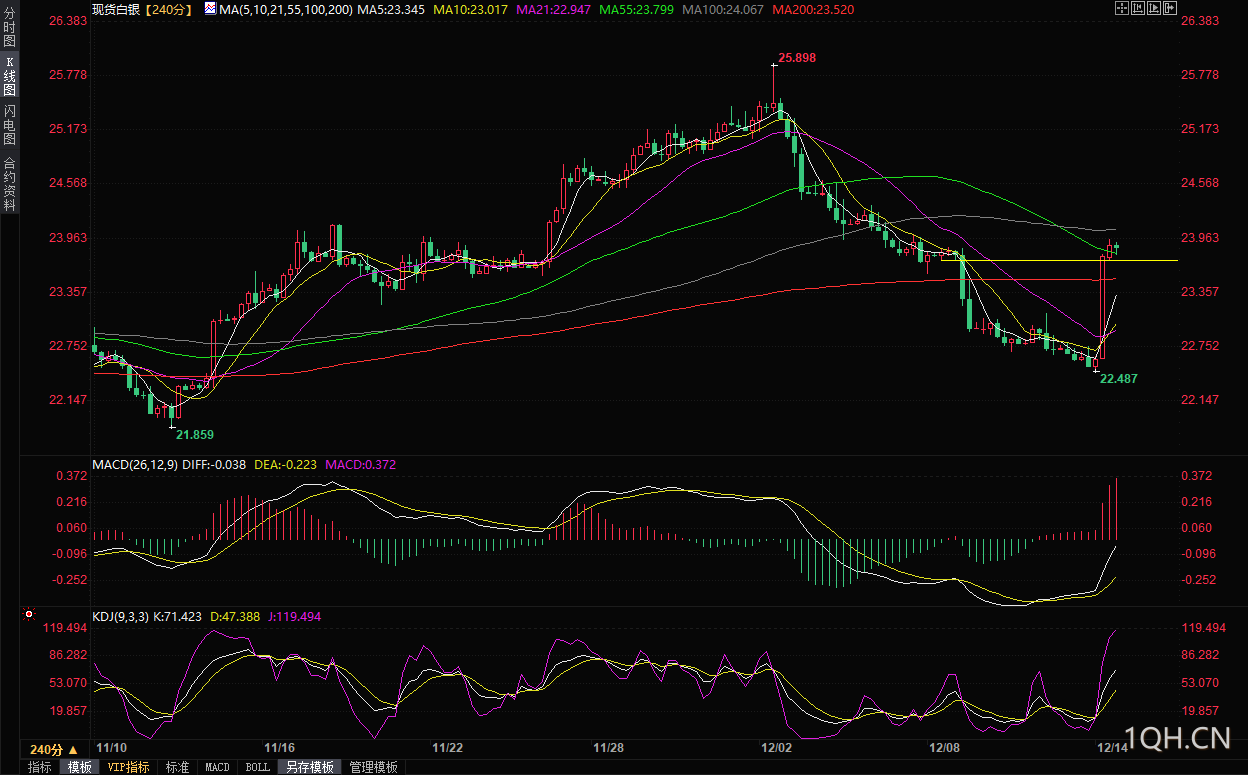
Task: Click the MACD(26,12,9) indicator label
Action: pyautogui.click(x=133, y=464)
